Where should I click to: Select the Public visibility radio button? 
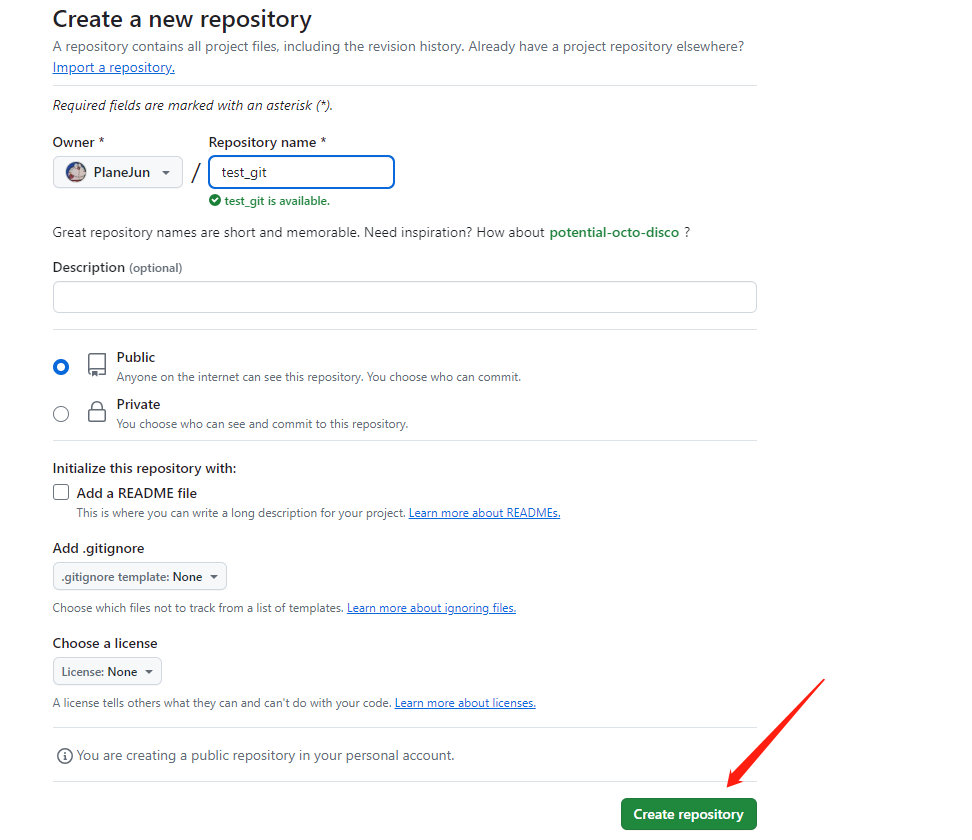pos(61,367)
